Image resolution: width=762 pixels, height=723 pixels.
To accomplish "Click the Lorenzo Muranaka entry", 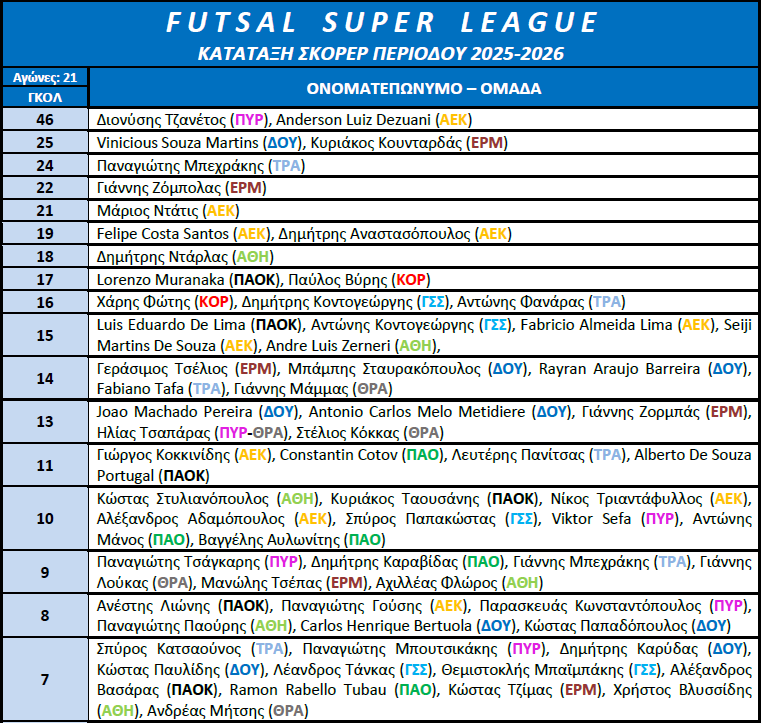I will pyautogui.click(x=160, y=280).
